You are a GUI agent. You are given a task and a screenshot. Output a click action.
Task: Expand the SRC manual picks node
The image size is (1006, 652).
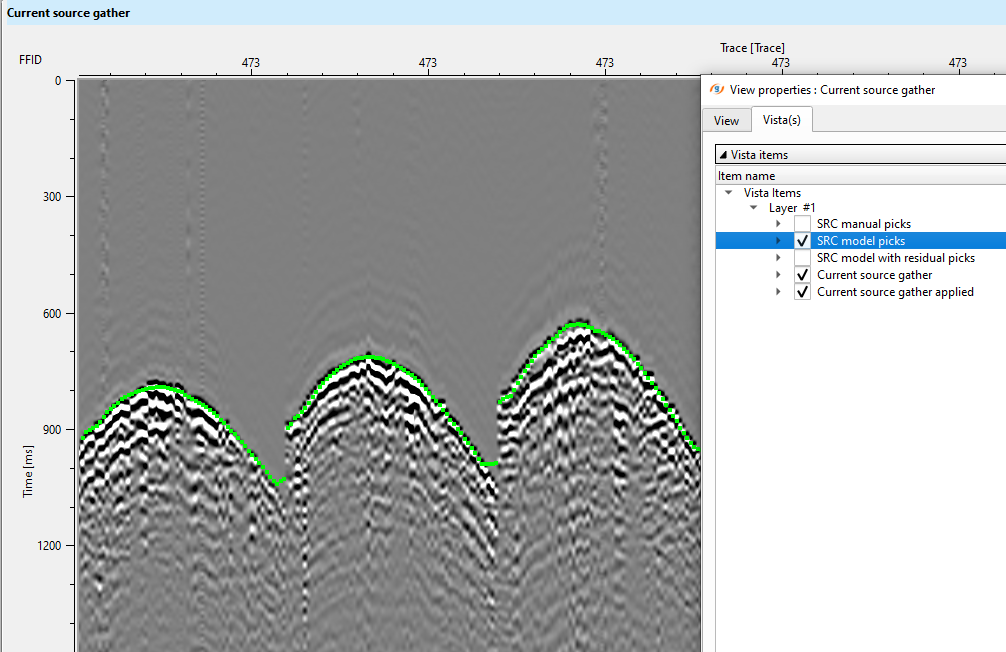point(778,224)
